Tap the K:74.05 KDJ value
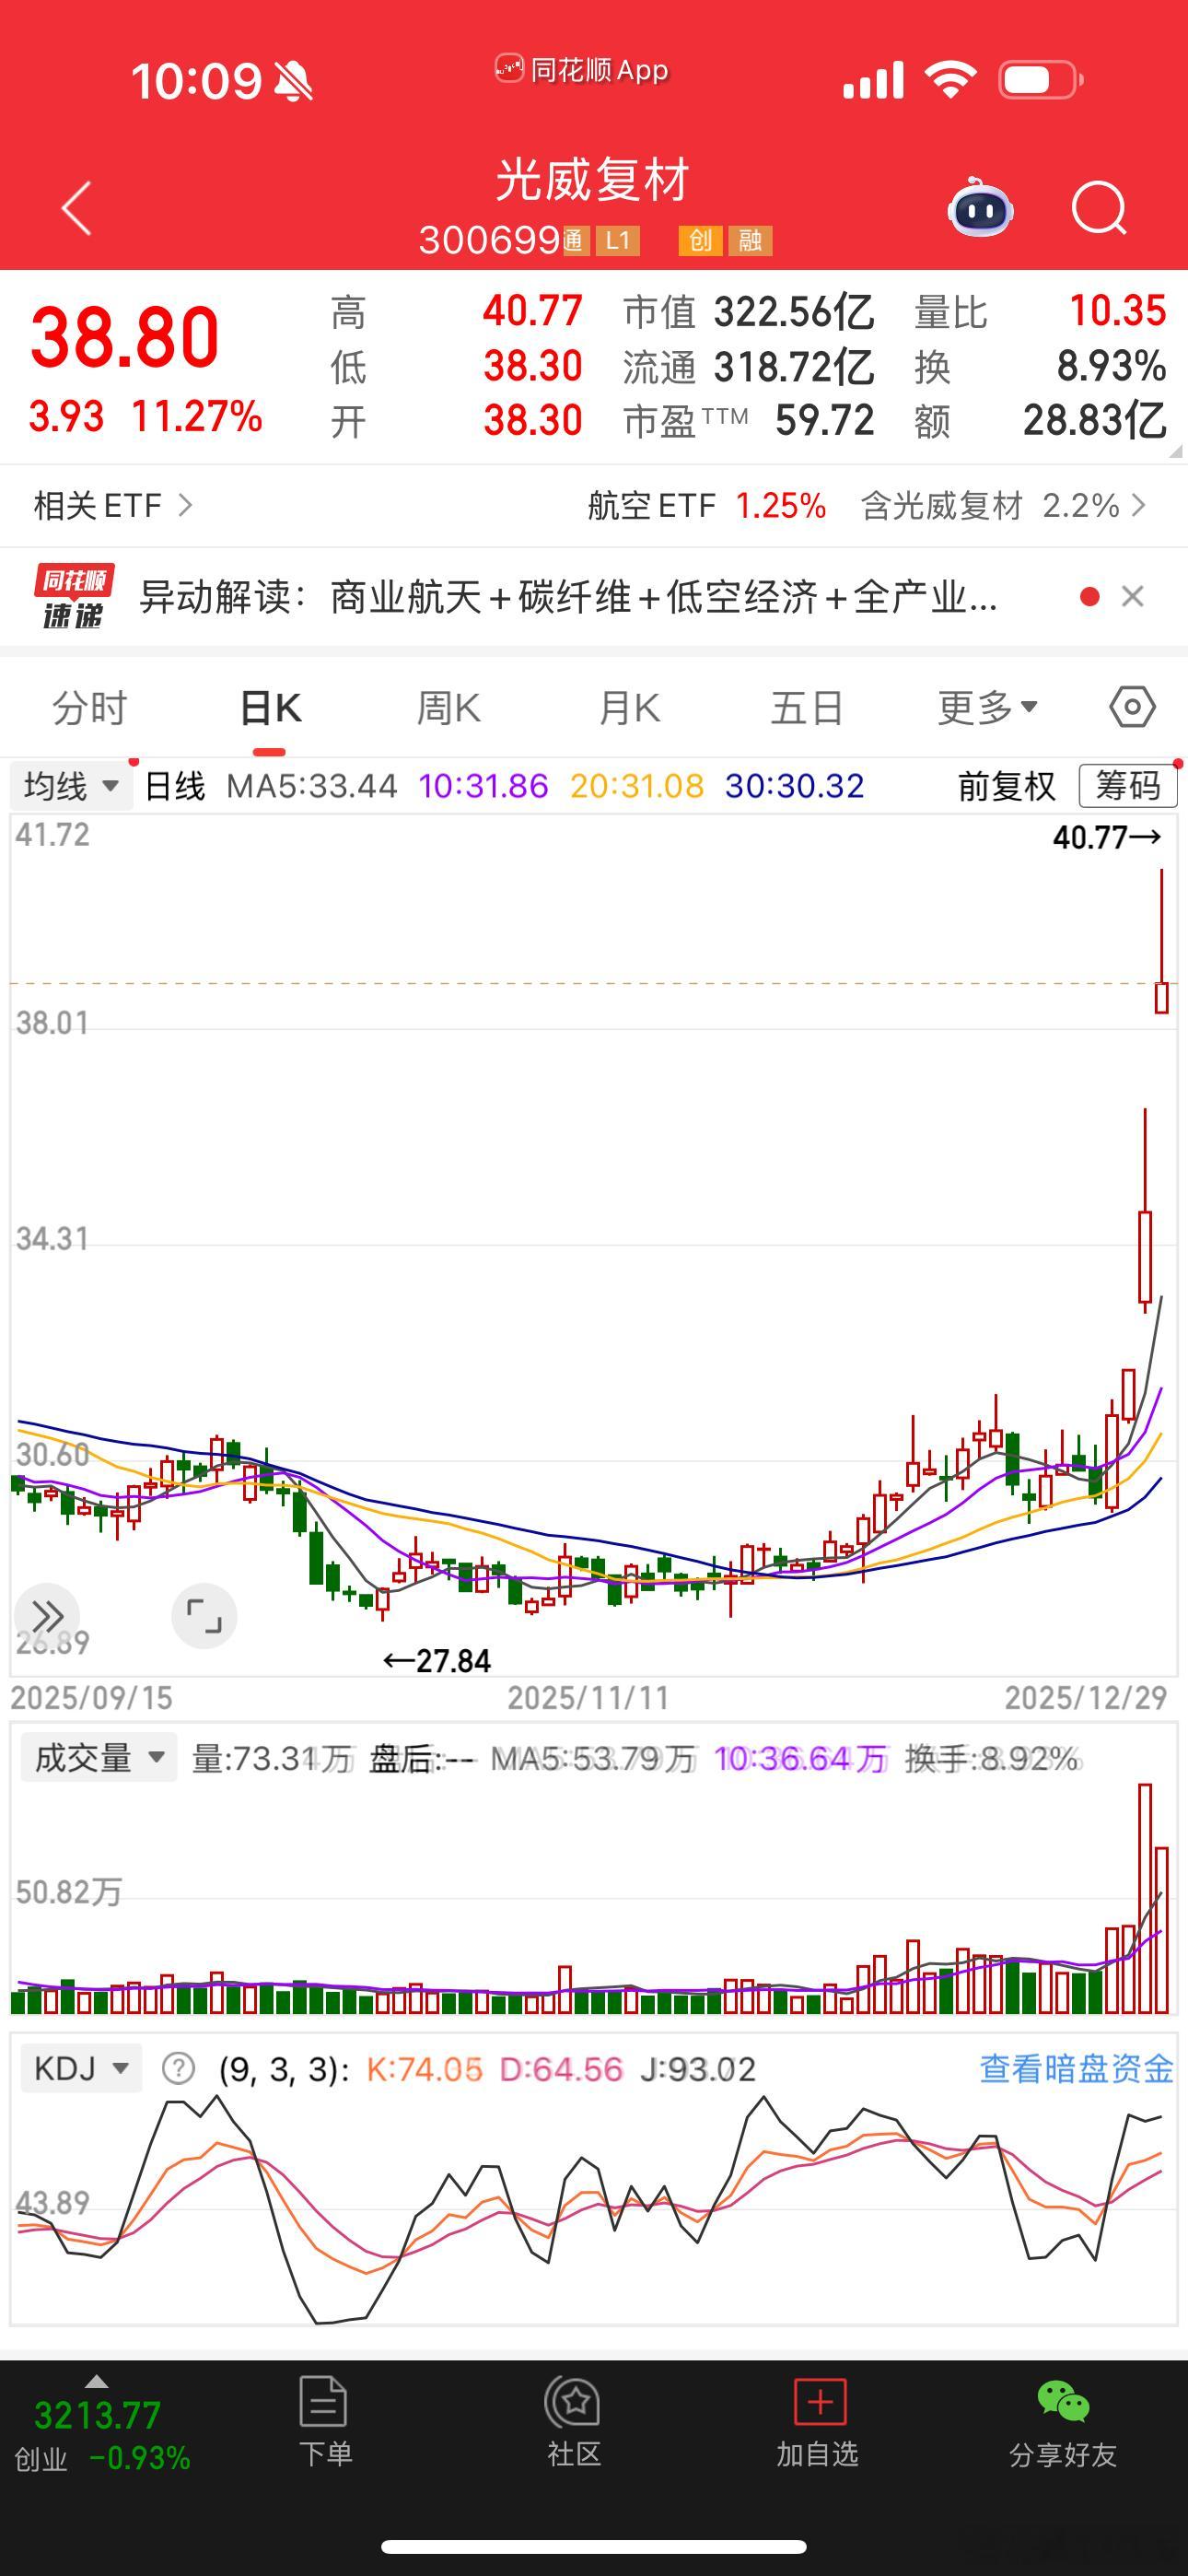 [x=424, y=2068]
